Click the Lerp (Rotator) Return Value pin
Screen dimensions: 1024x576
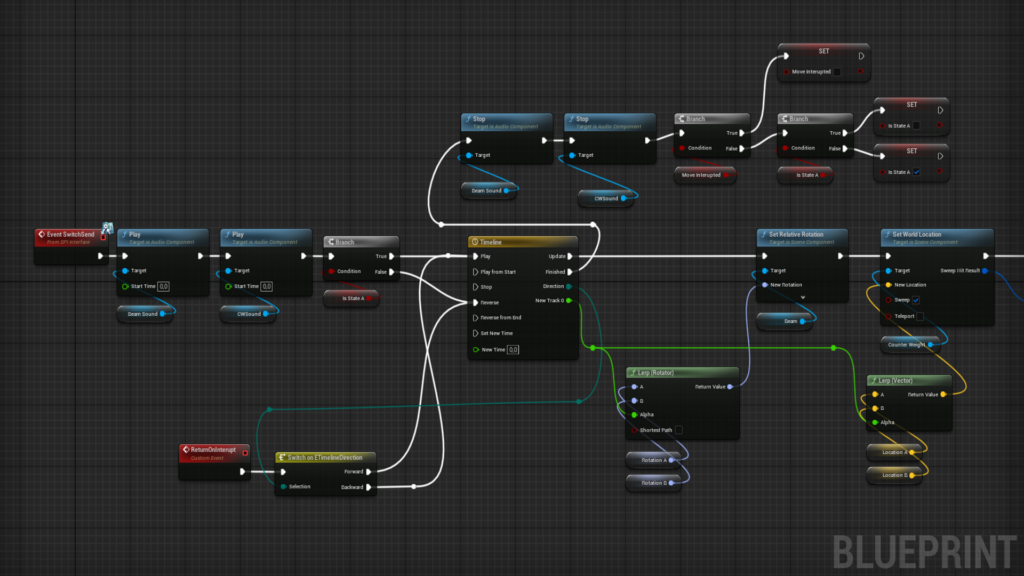coord(730,387)
